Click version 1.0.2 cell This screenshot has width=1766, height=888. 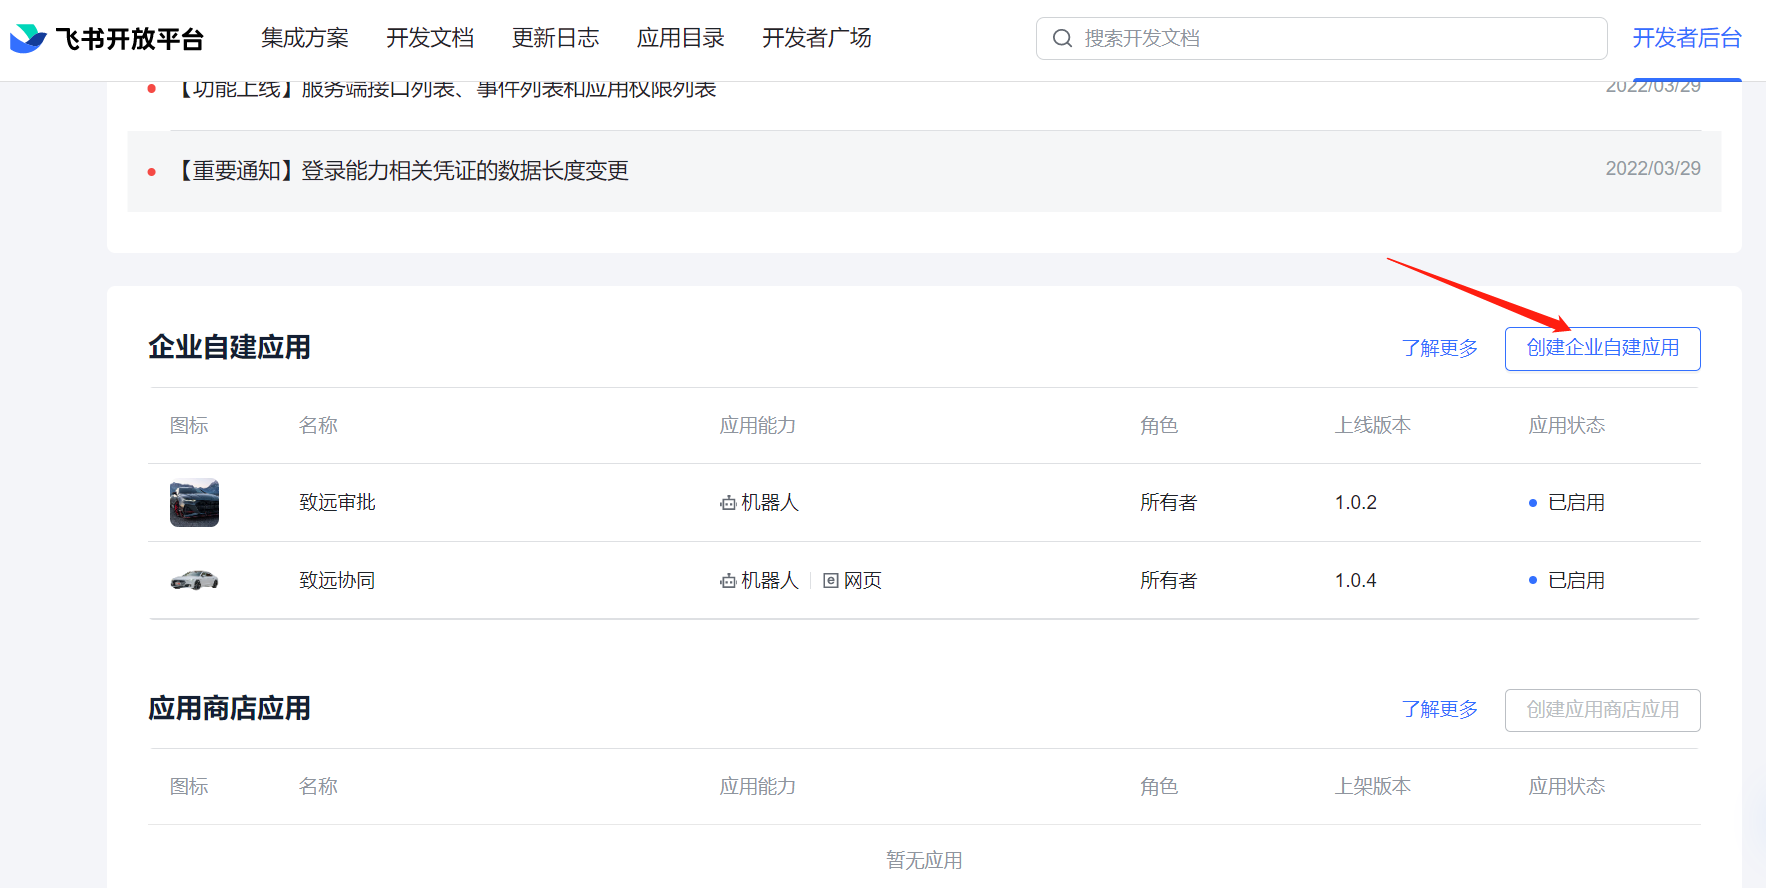coord(1355,502)
